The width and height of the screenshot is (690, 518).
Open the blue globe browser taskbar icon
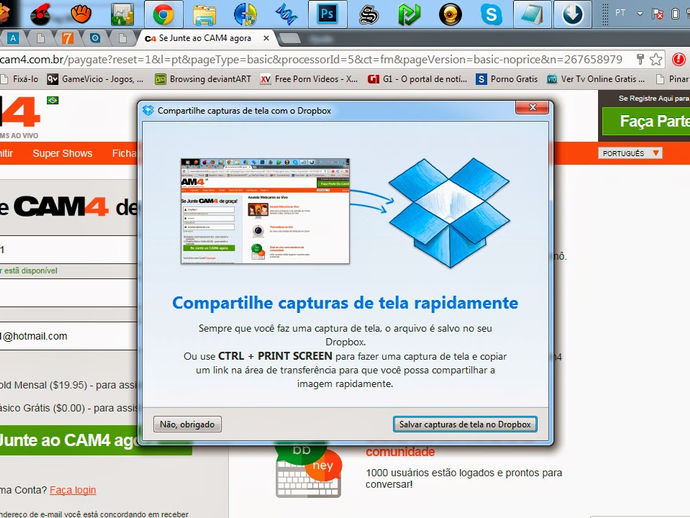click(245, 14)
